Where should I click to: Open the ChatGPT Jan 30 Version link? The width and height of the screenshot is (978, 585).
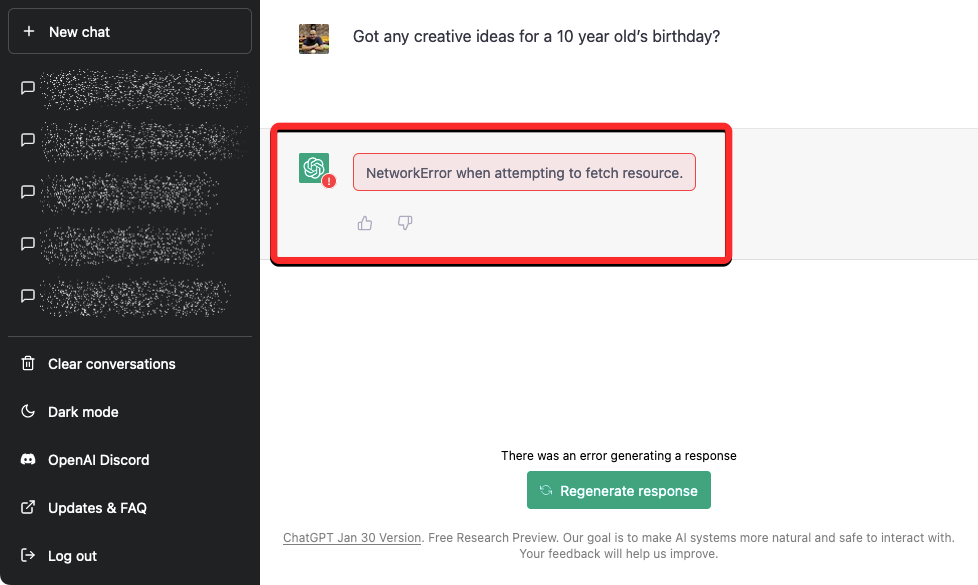[x=352, y=538]
